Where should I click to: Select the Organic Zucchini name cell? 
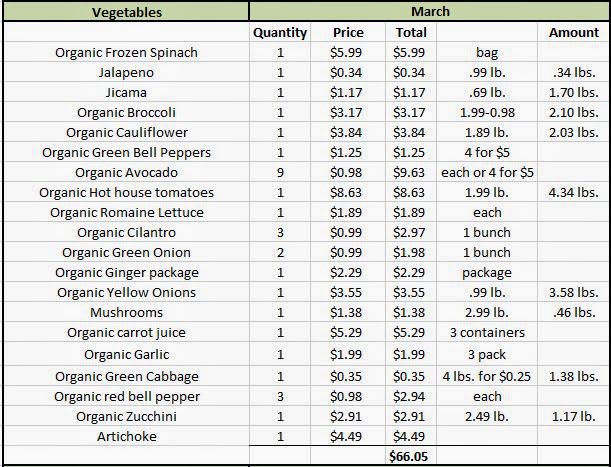tap(126, 416)
